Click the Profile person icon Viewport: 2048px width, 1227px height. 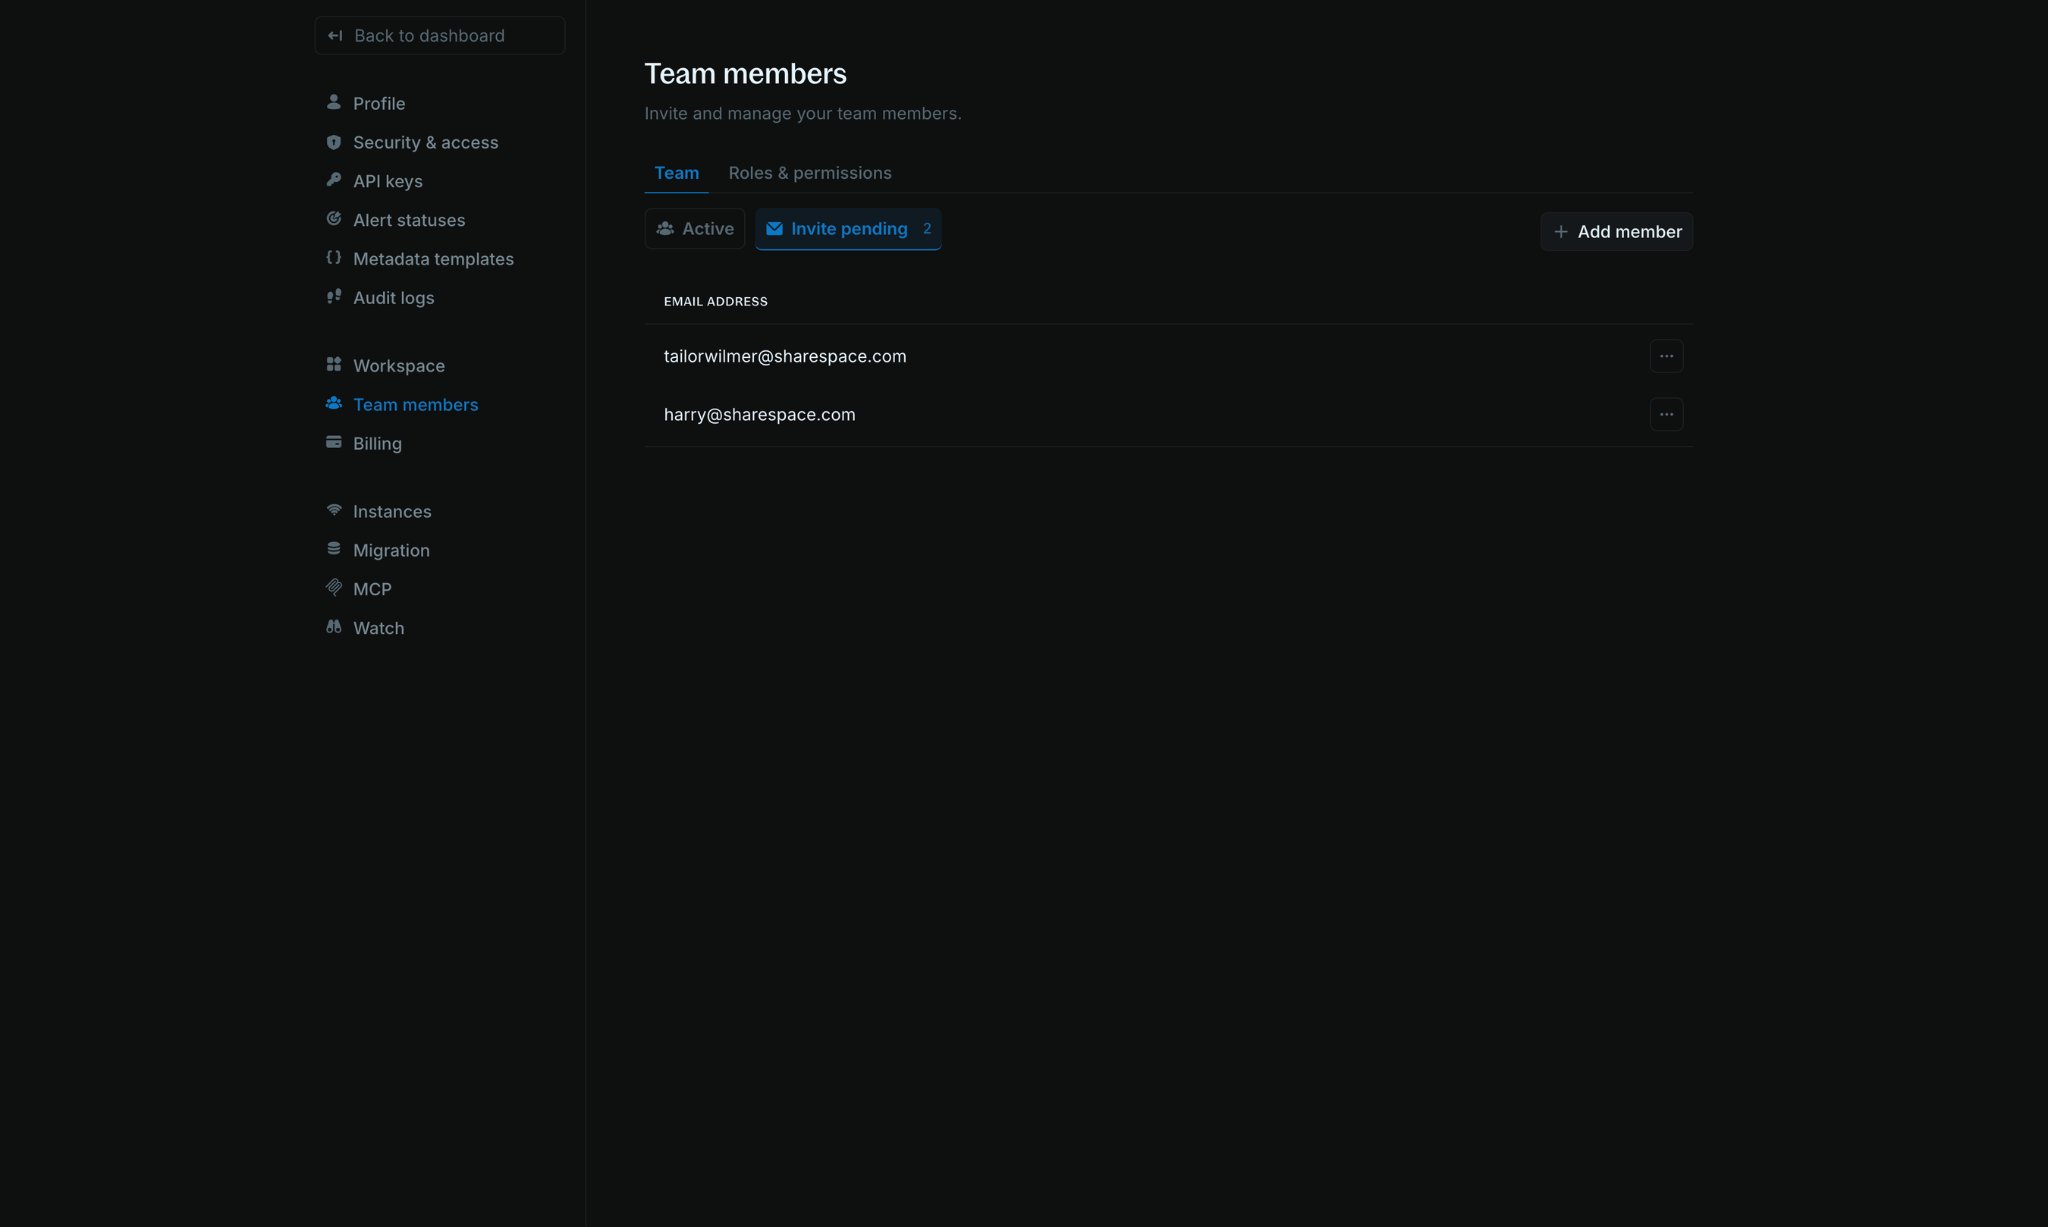334,102
